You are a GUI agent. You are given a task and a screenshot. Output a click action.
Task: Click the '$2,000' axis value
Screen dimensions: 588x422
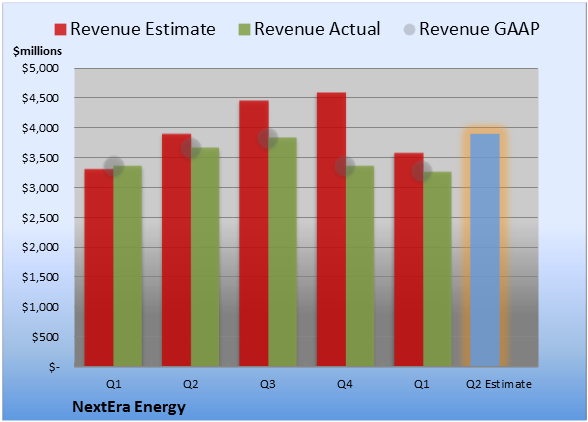(40, 247)
